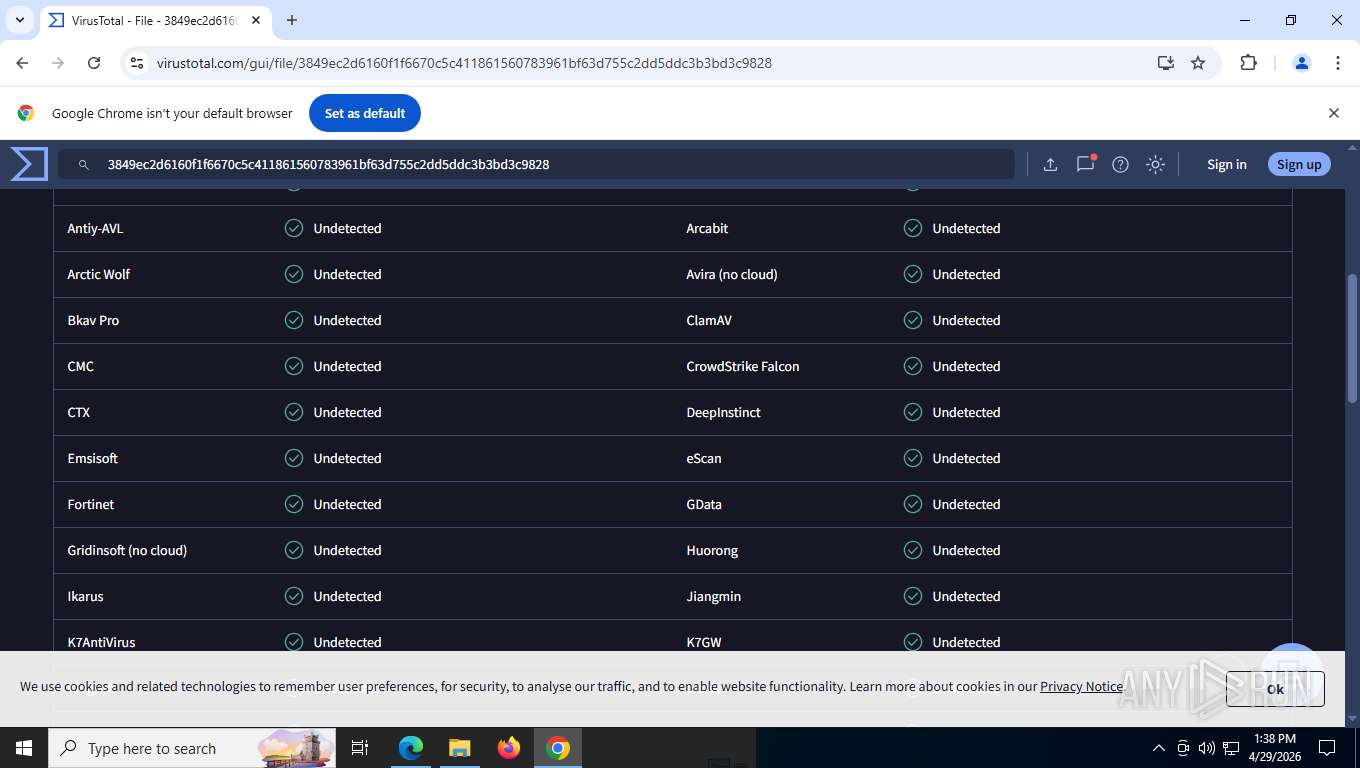Click Undetected check icon for CMC
Viewport: 1360px width, 768px height.
point(294,366)
